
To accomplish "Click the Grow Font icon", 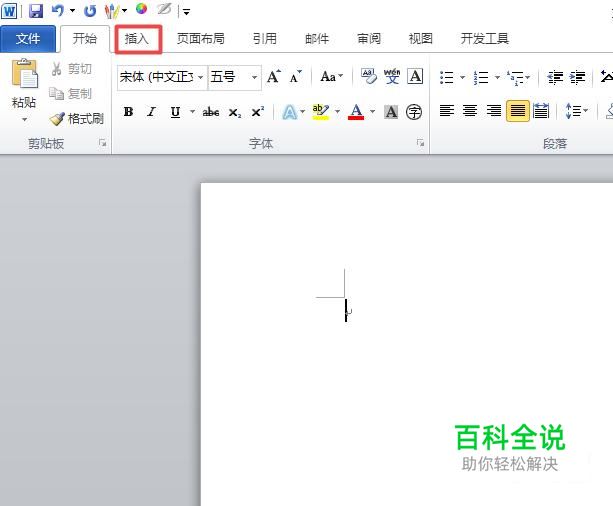I will pos(274,77).
